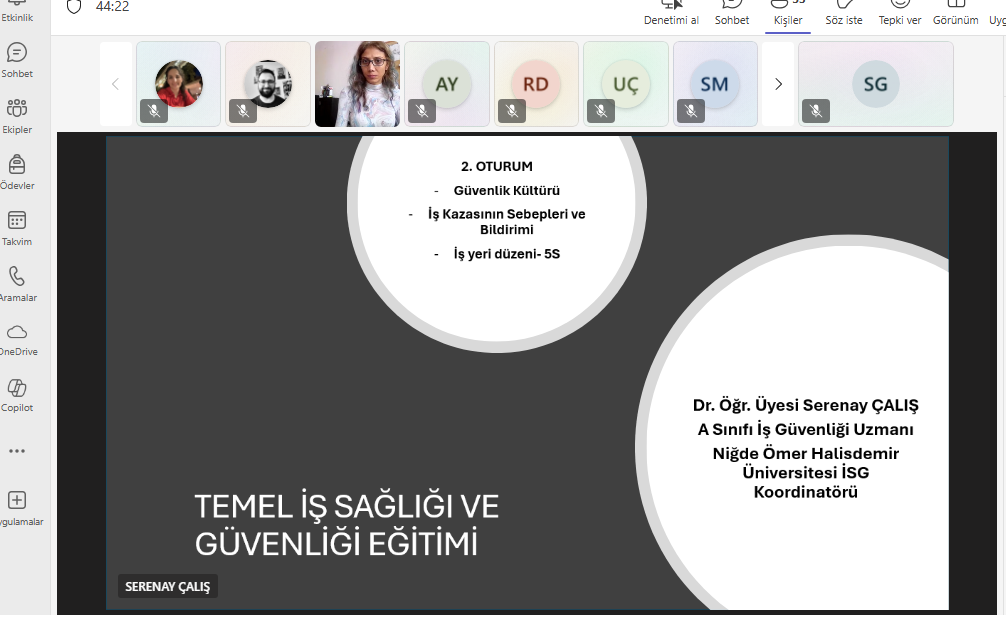Show previous participants with left chevron
Image resolution: width=1006 pixels, height=618 pixels.
pos(115,84)
